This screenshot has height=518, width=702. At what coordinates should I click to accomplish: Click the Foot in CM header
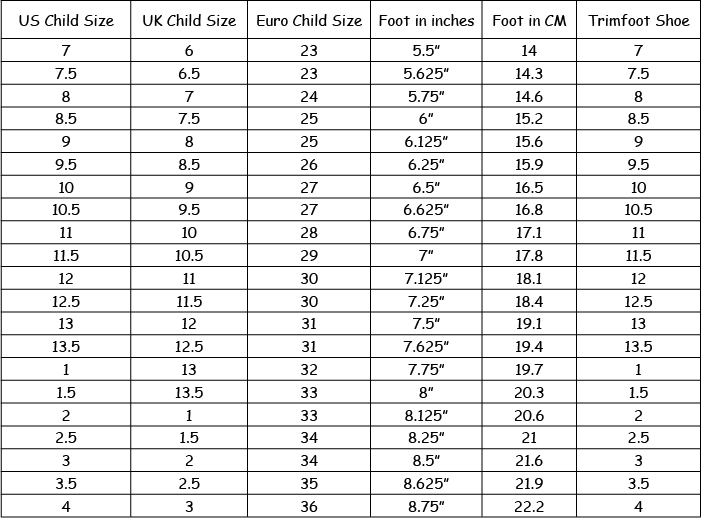coord(529,21)
